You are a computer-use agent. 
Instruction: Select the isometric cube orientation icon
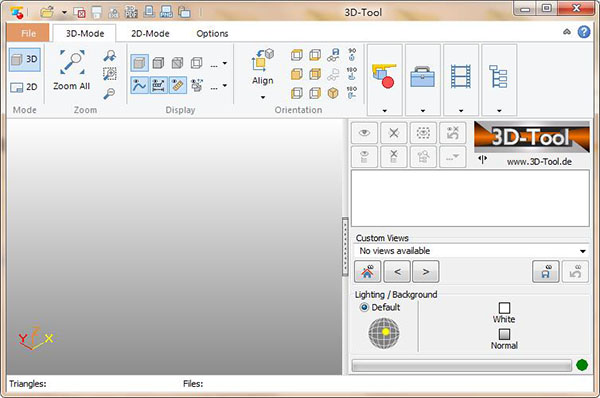coord(333,93)
